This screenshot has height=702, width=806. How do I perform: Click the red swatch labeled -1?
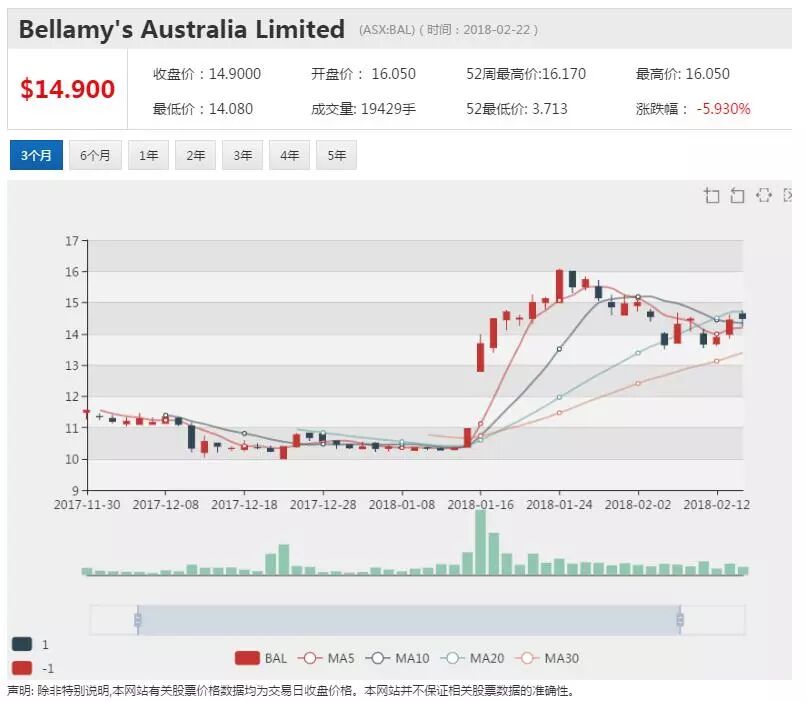pyautogui.click(x=22, y=668)
